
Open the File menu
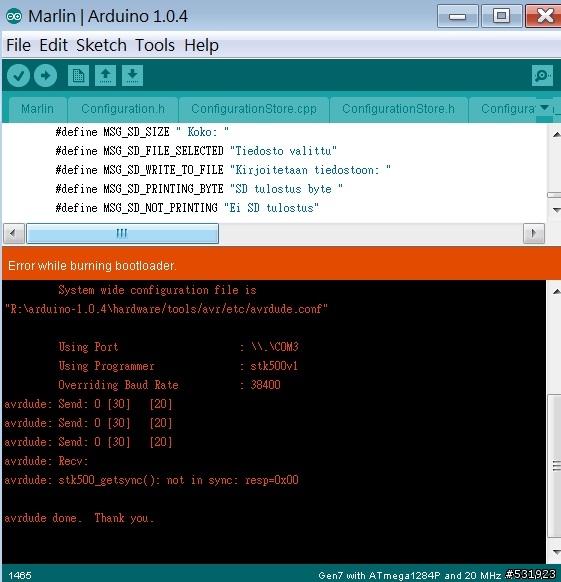coord(18,45)
